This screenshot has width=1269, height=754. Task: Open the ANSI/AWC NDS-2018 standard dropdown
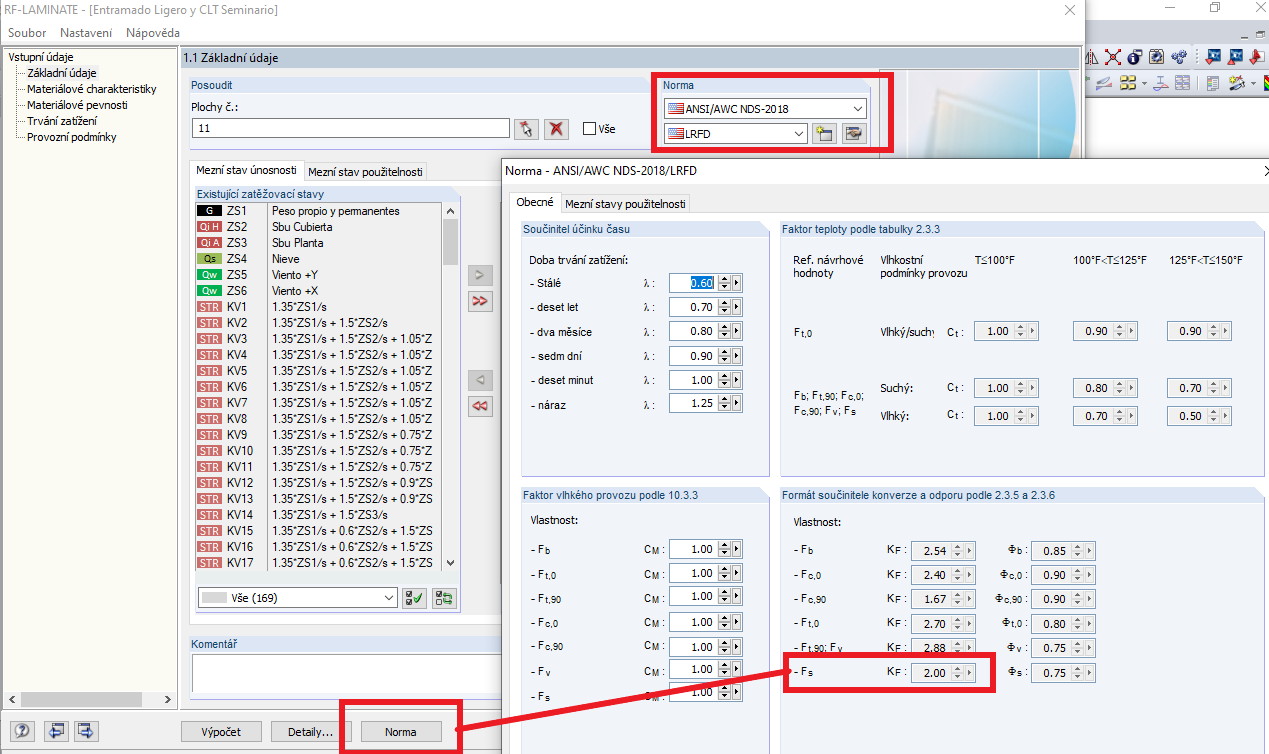(858, 108)
